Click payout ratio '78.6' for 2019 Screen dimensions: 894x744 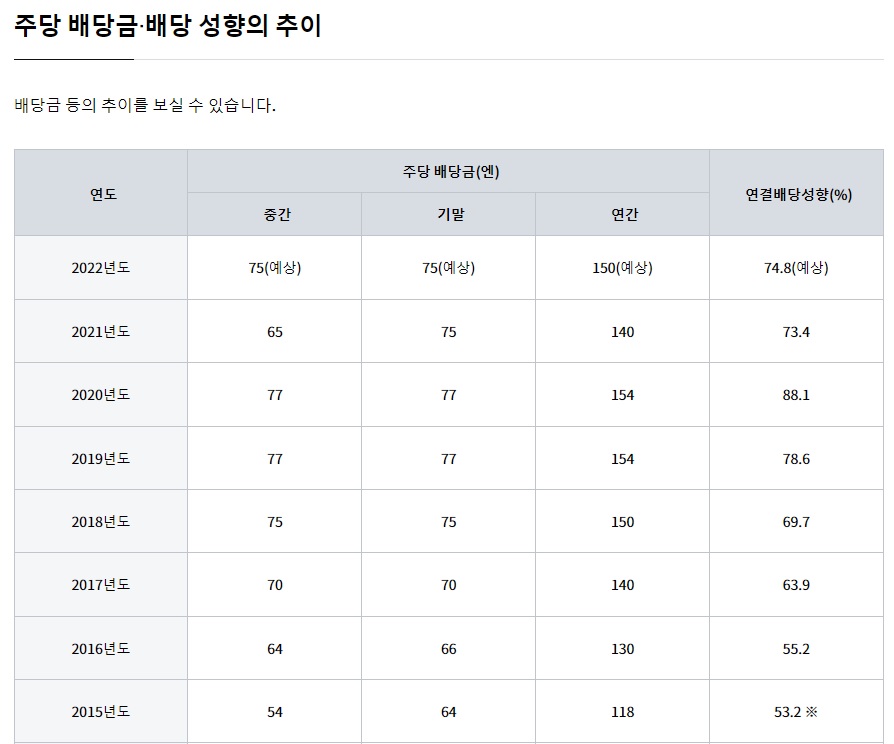pyautogui.click(x=796, y=459)
